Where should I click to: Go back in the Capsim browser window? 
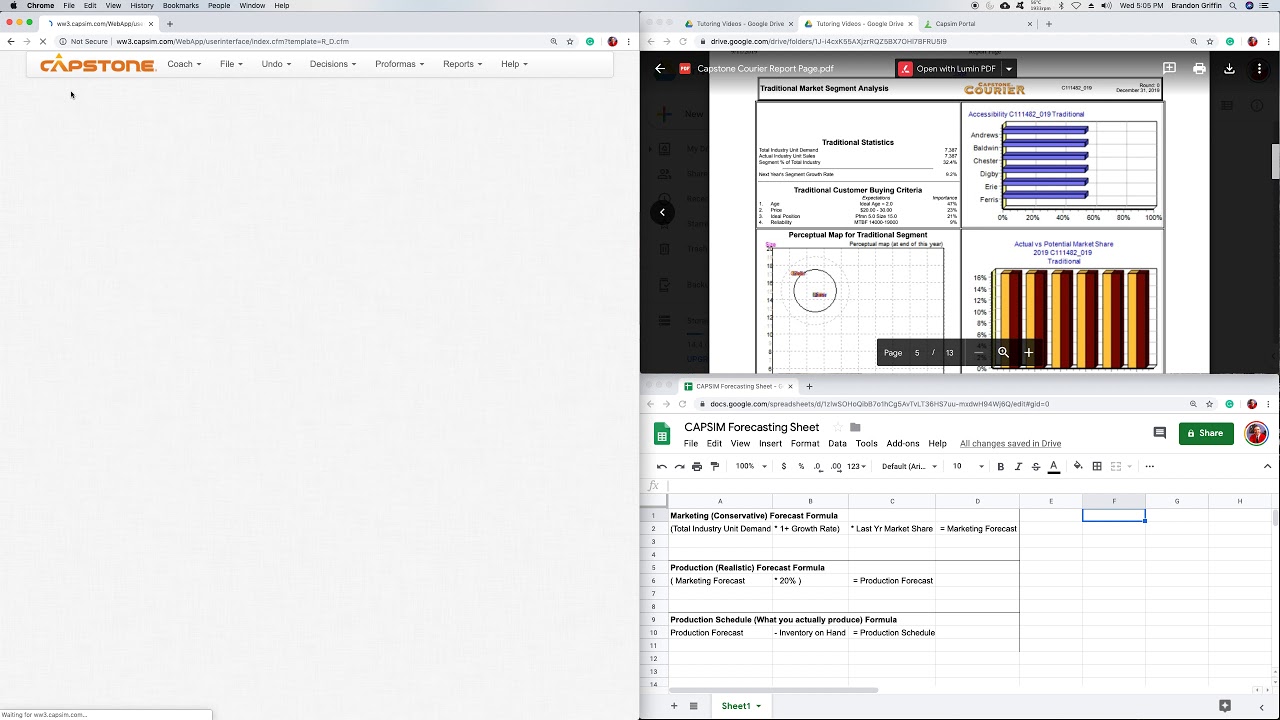click(x=11, y=41)
